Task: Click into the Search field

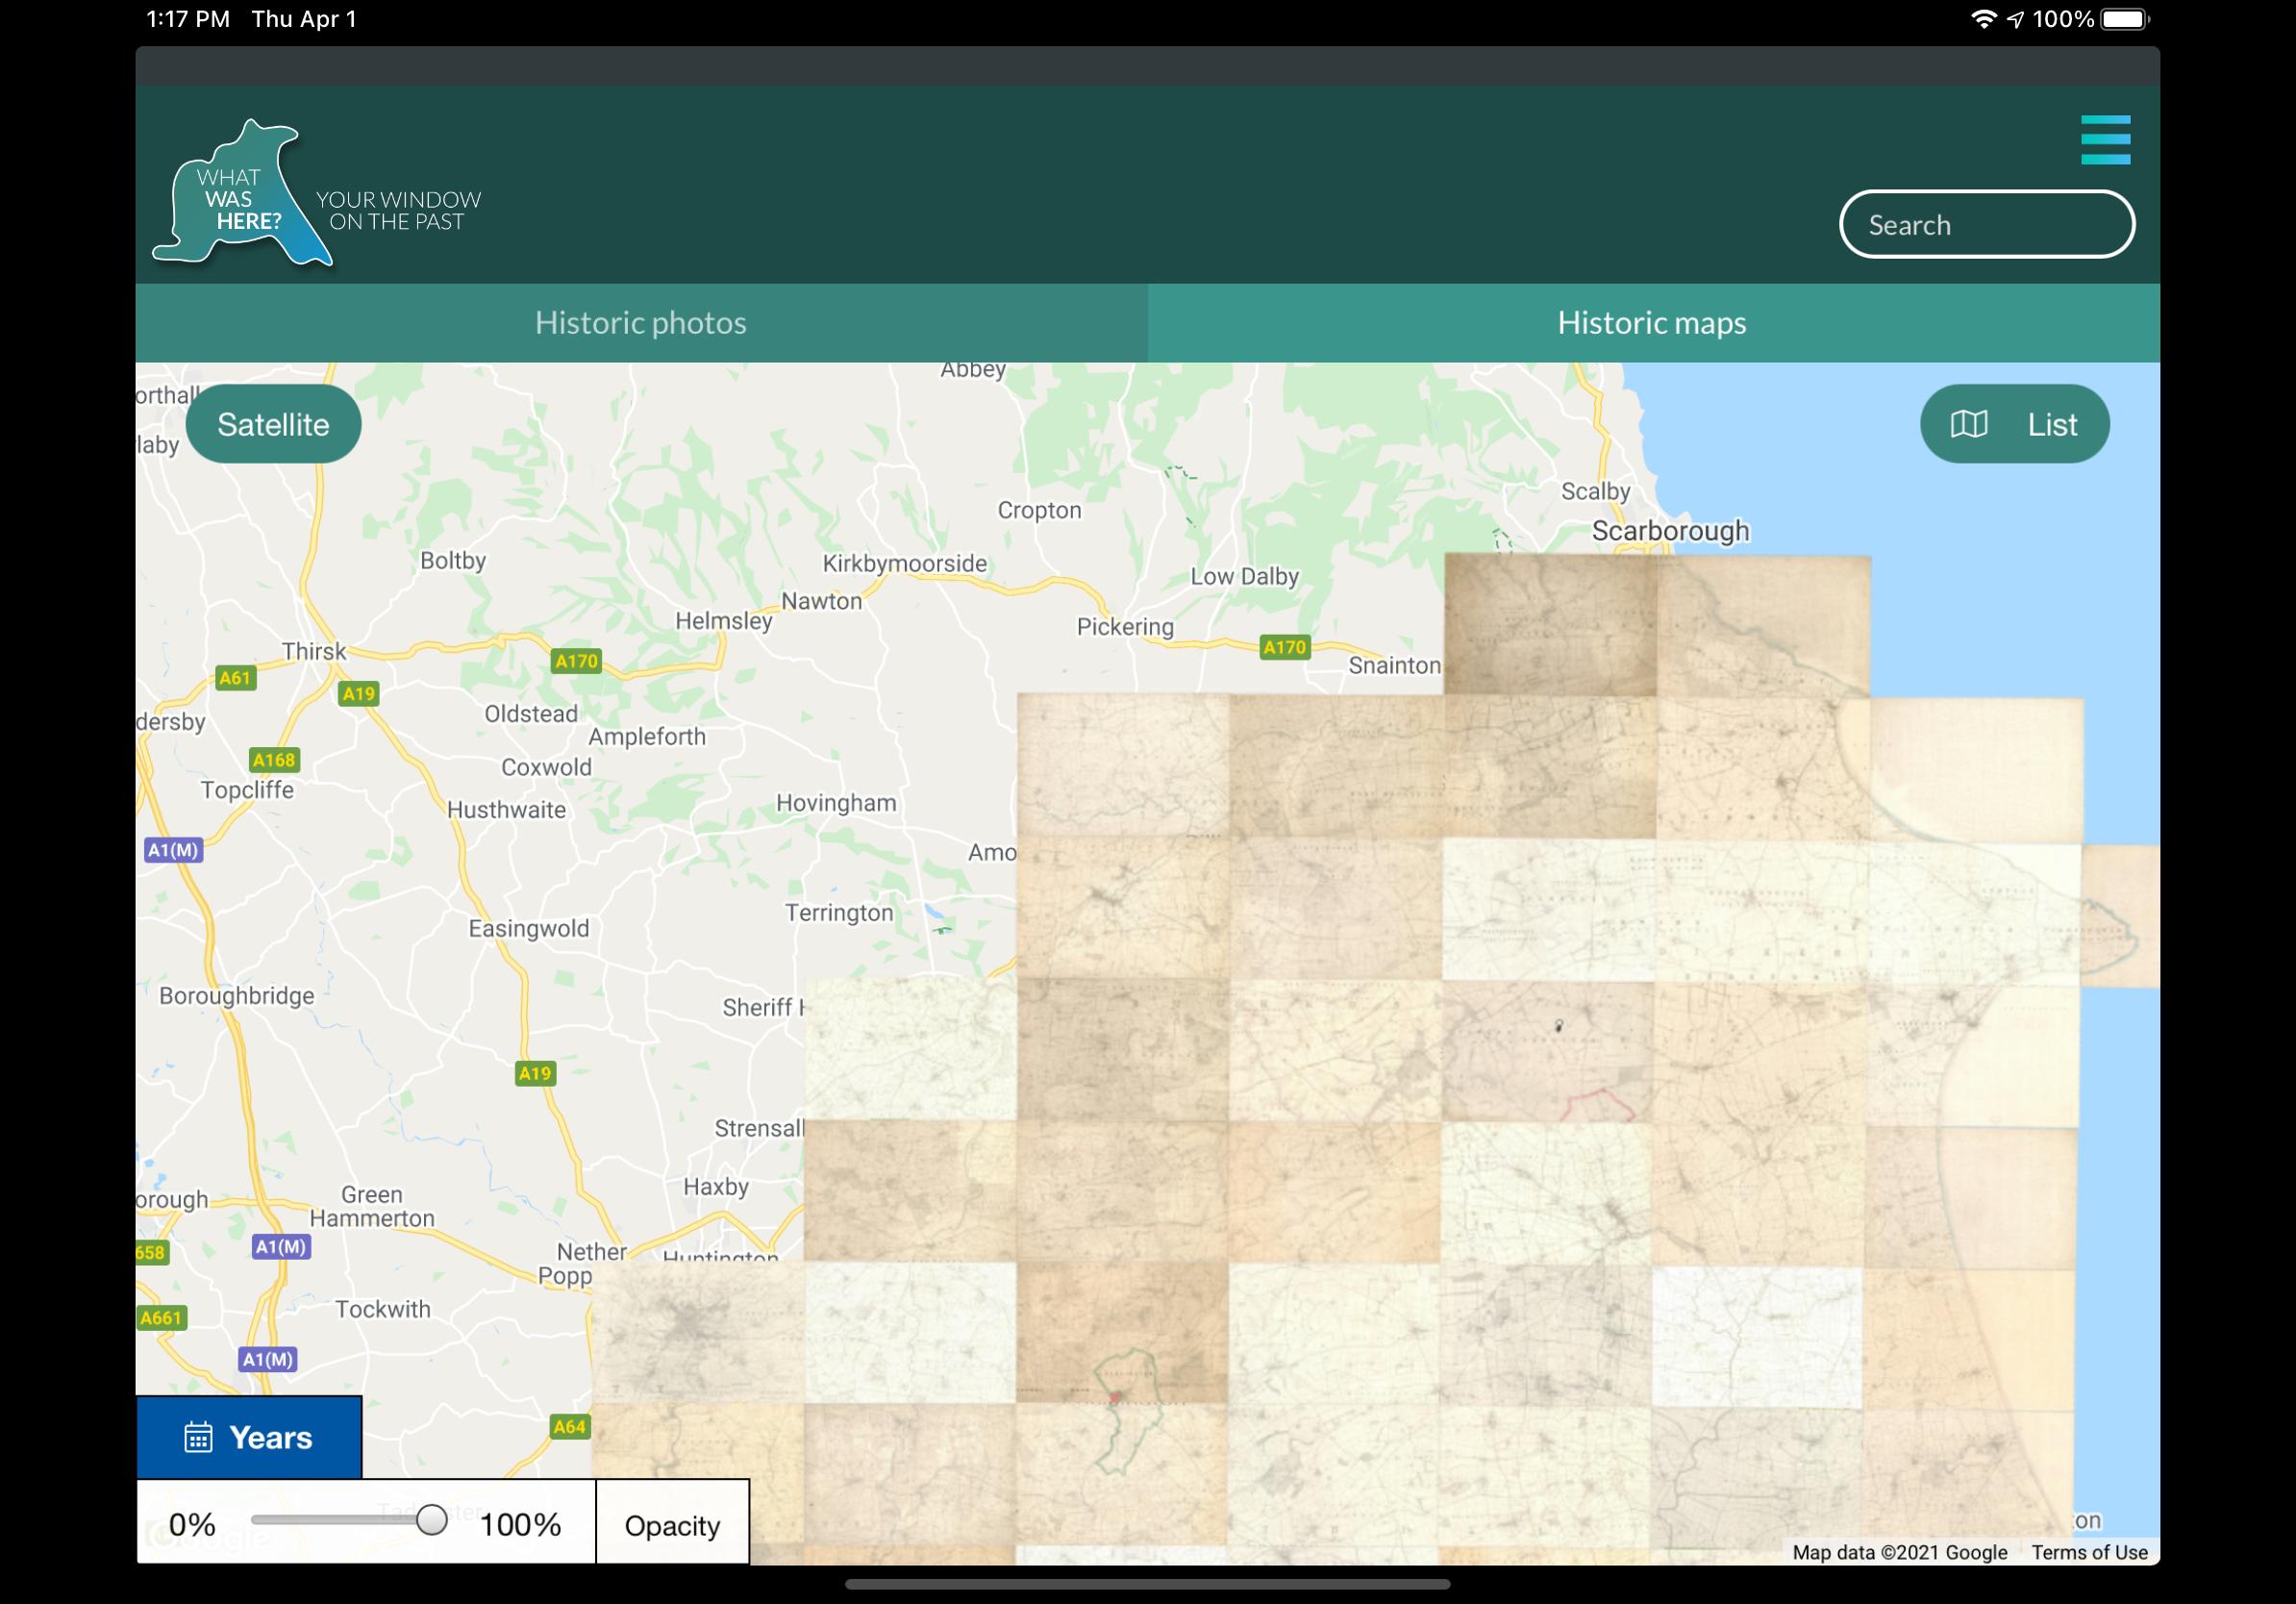Action: point(1986,224)
